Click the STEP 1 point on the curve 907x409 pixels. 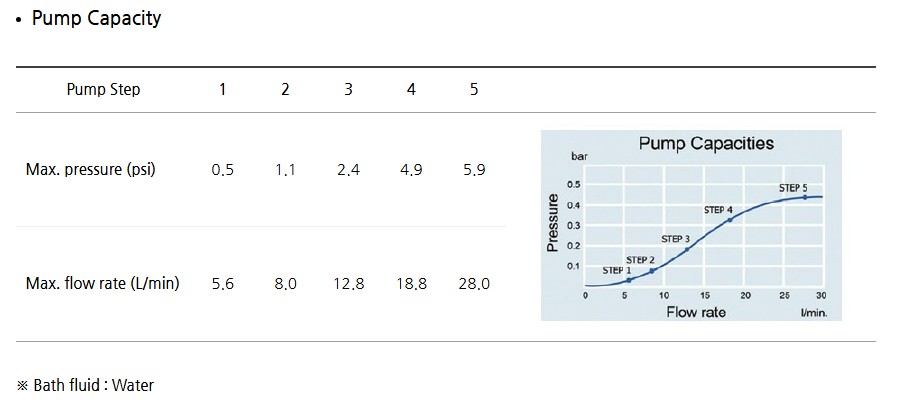628,280
